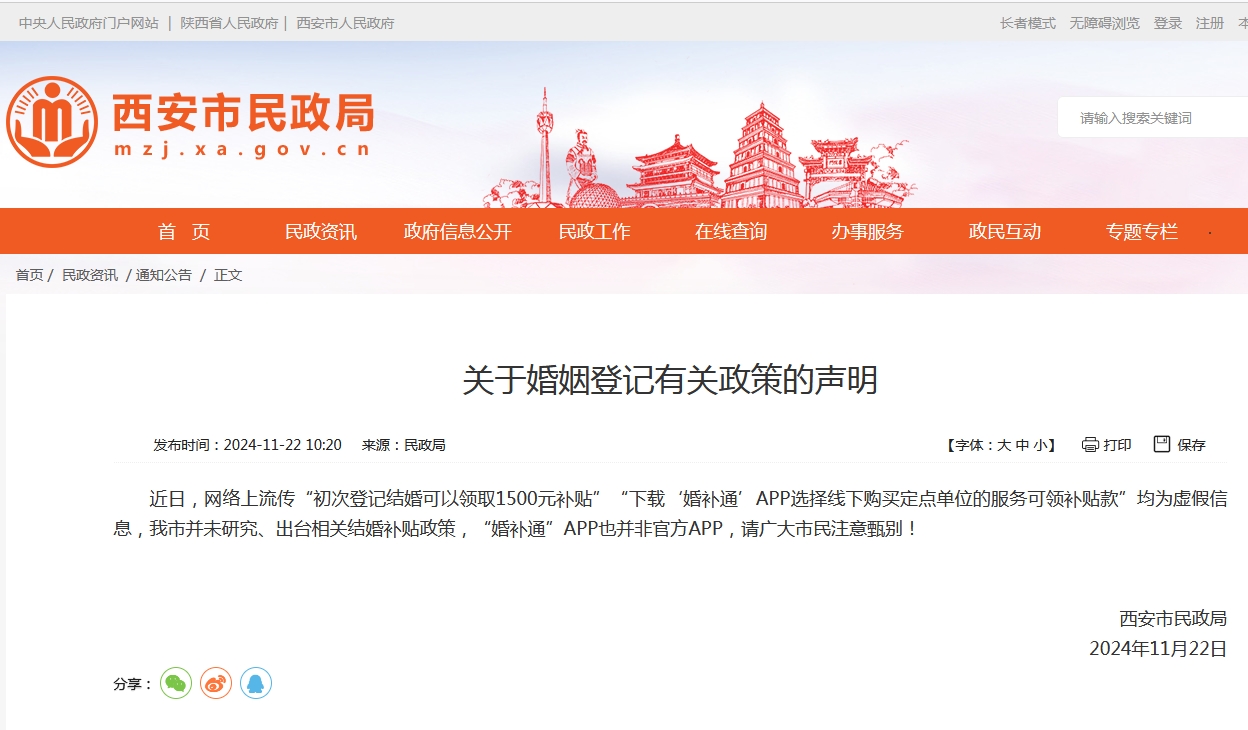Open the 政府信息公开 menu
The width and height of the screenshot is (1248, 730).
tap(458, 232)
